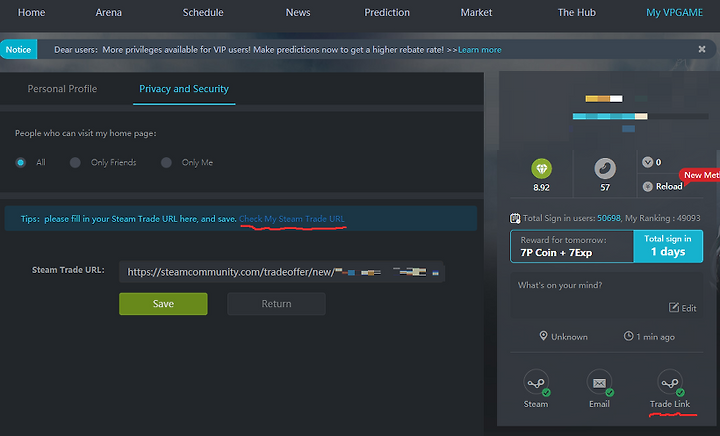Open the Trade Link icon
The width and height of the screenshot is (720, 436).
[670, 382]
